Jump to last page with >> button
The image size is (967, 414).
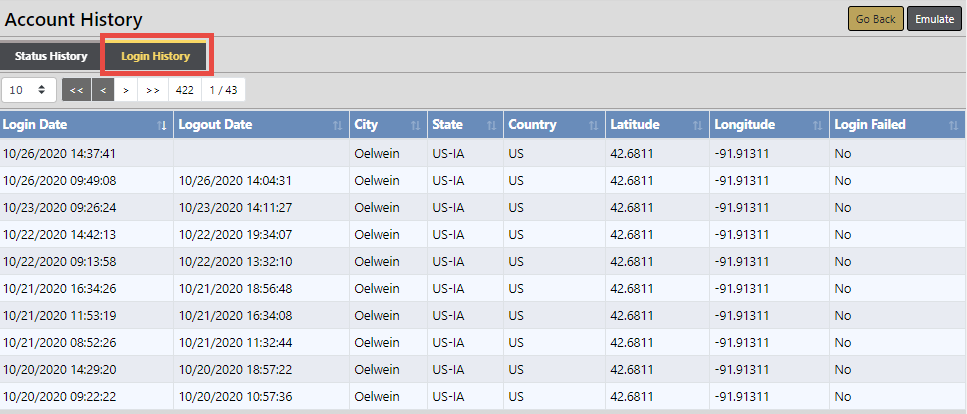(x=153, y=90)
